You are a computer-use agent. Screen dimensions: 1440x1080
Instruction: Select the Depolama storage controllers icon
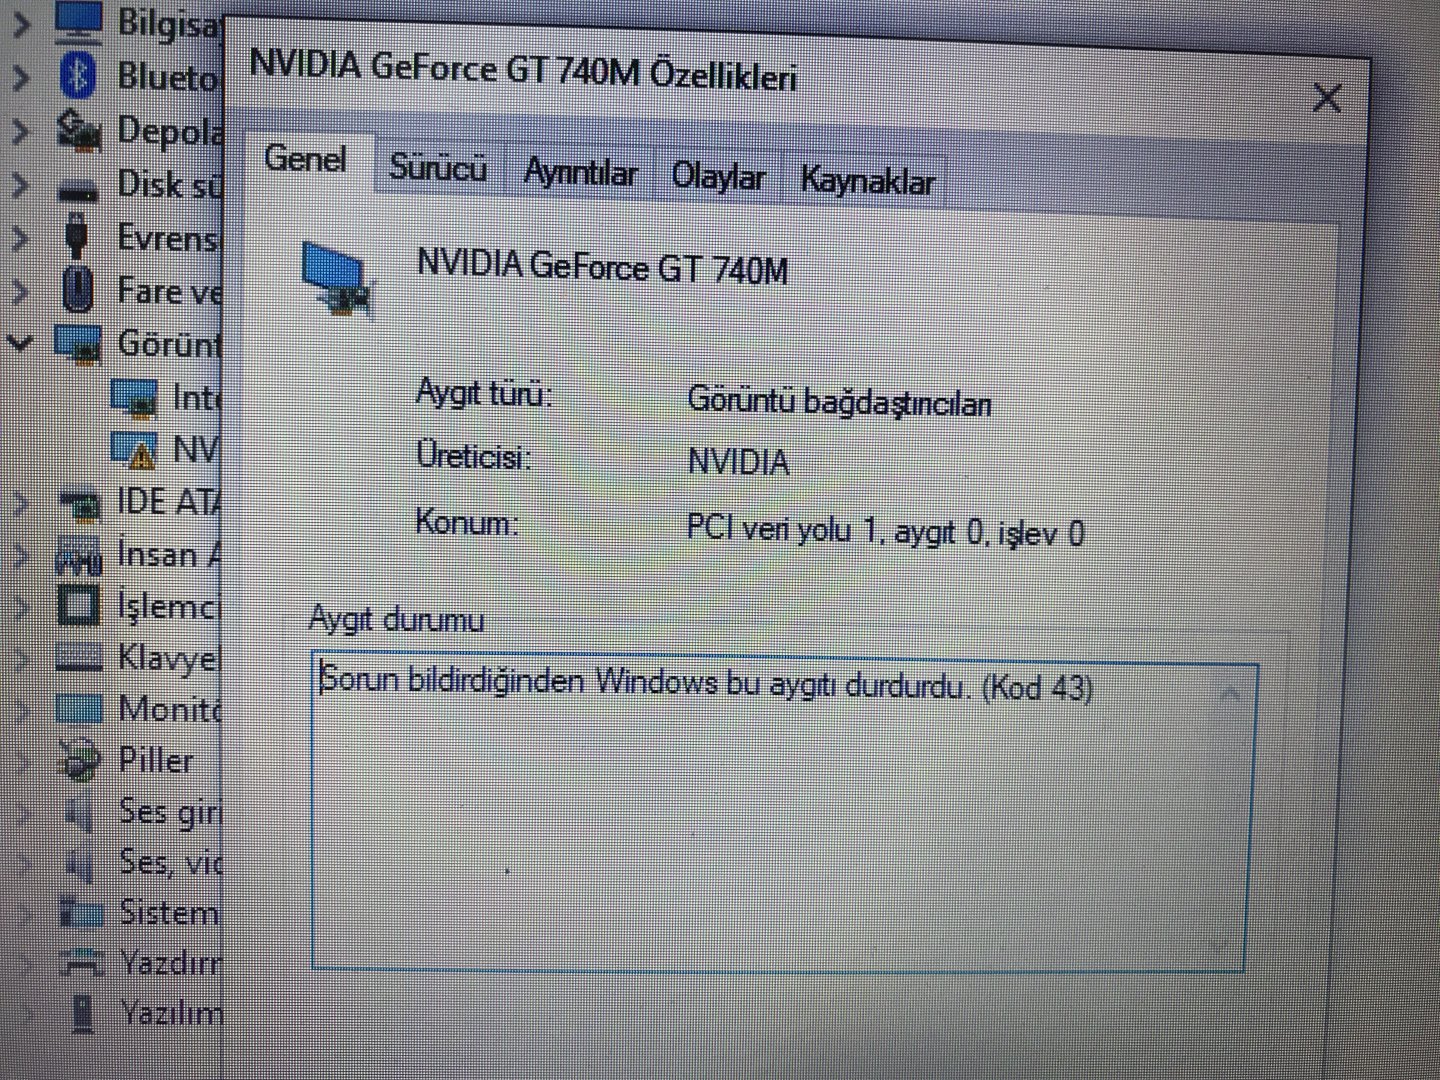79,130
